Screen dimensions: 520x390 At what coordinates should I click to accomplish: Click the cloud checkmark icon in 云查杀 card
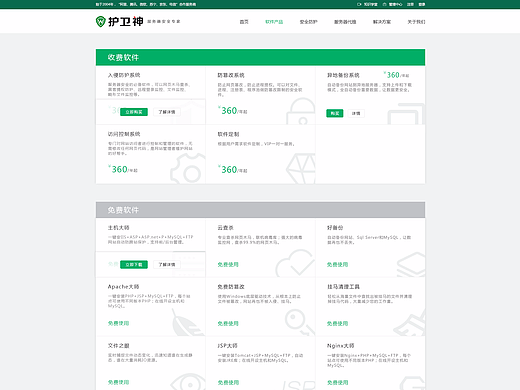[x=295, y=263]
